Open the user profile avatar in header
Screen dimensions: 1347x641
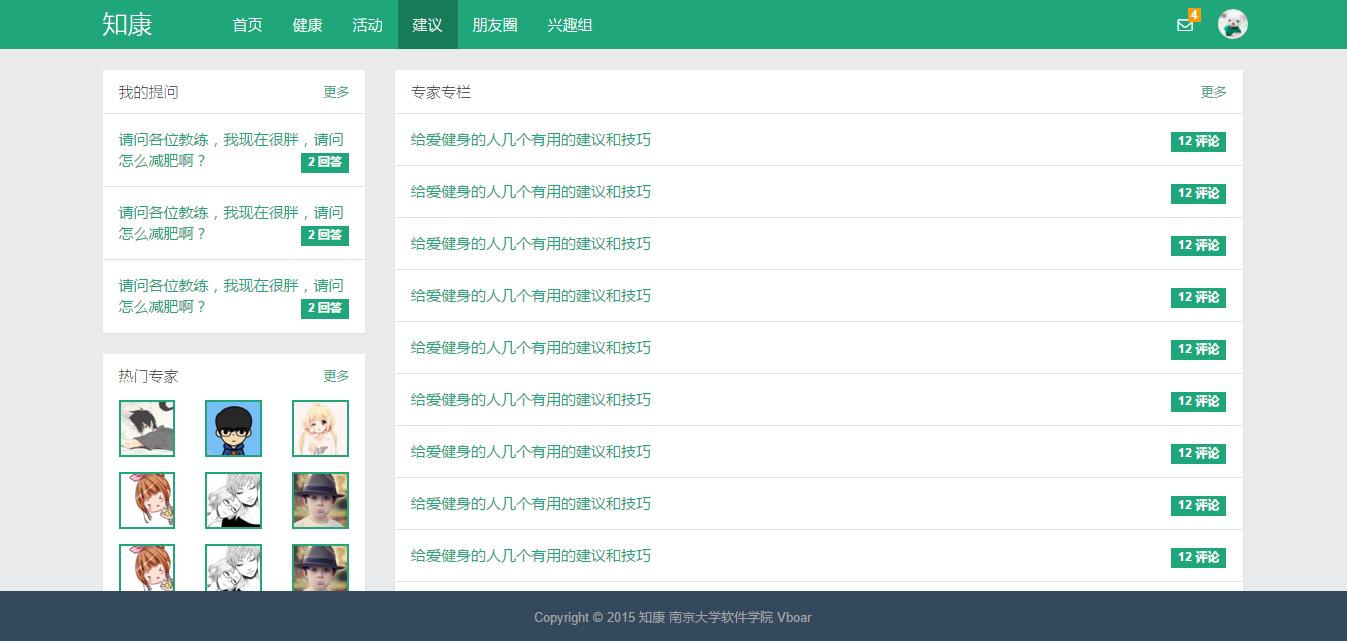pos(1233,24)
